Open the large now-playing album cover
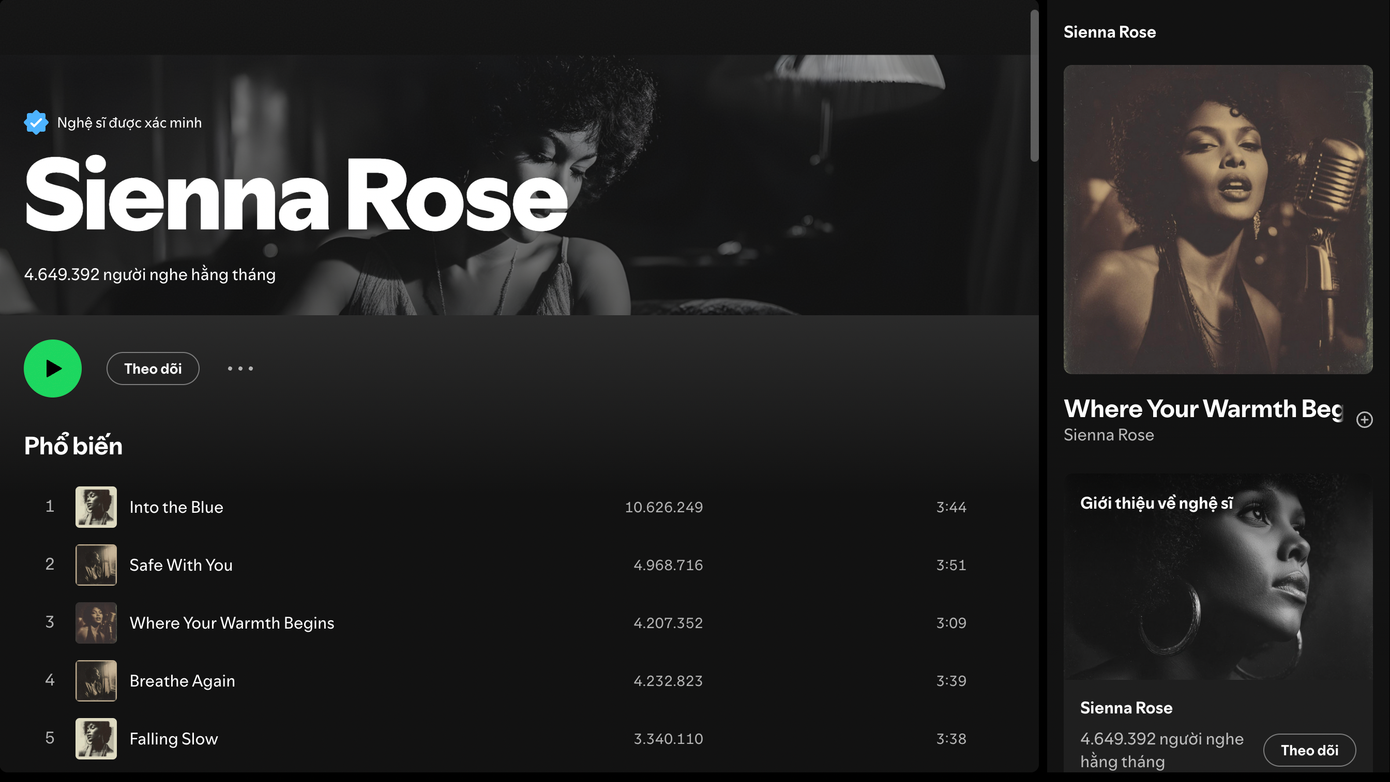Screen dimensions: 1390x782 coord(1218,220)
